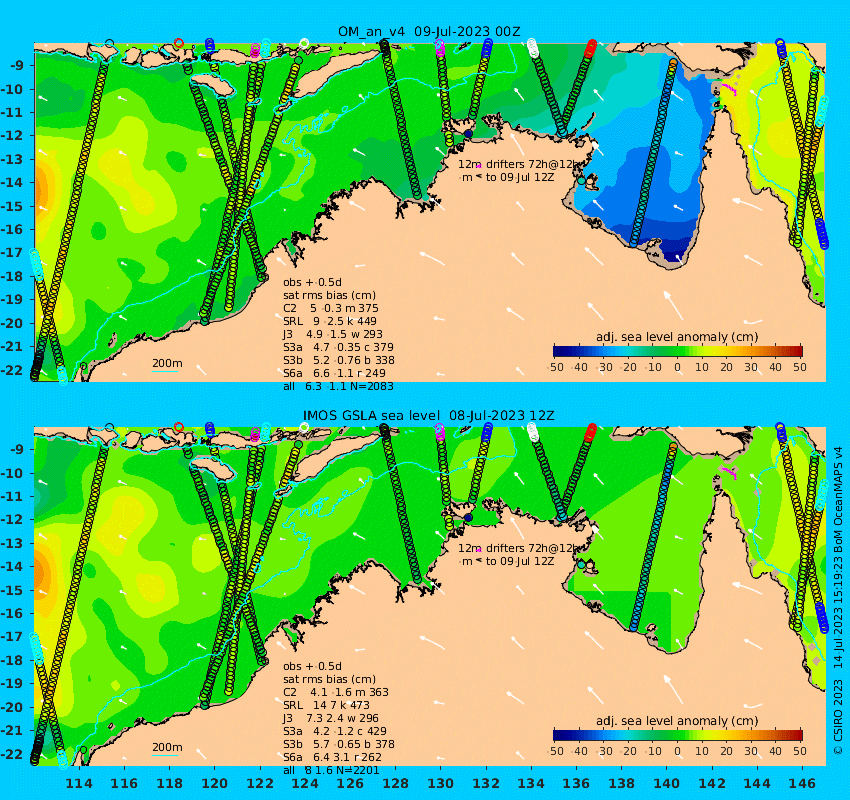Click 'sat rms bias (cm)' header in bottom panel
Screen dimensions: 850x800
click(x=329, y=679)
